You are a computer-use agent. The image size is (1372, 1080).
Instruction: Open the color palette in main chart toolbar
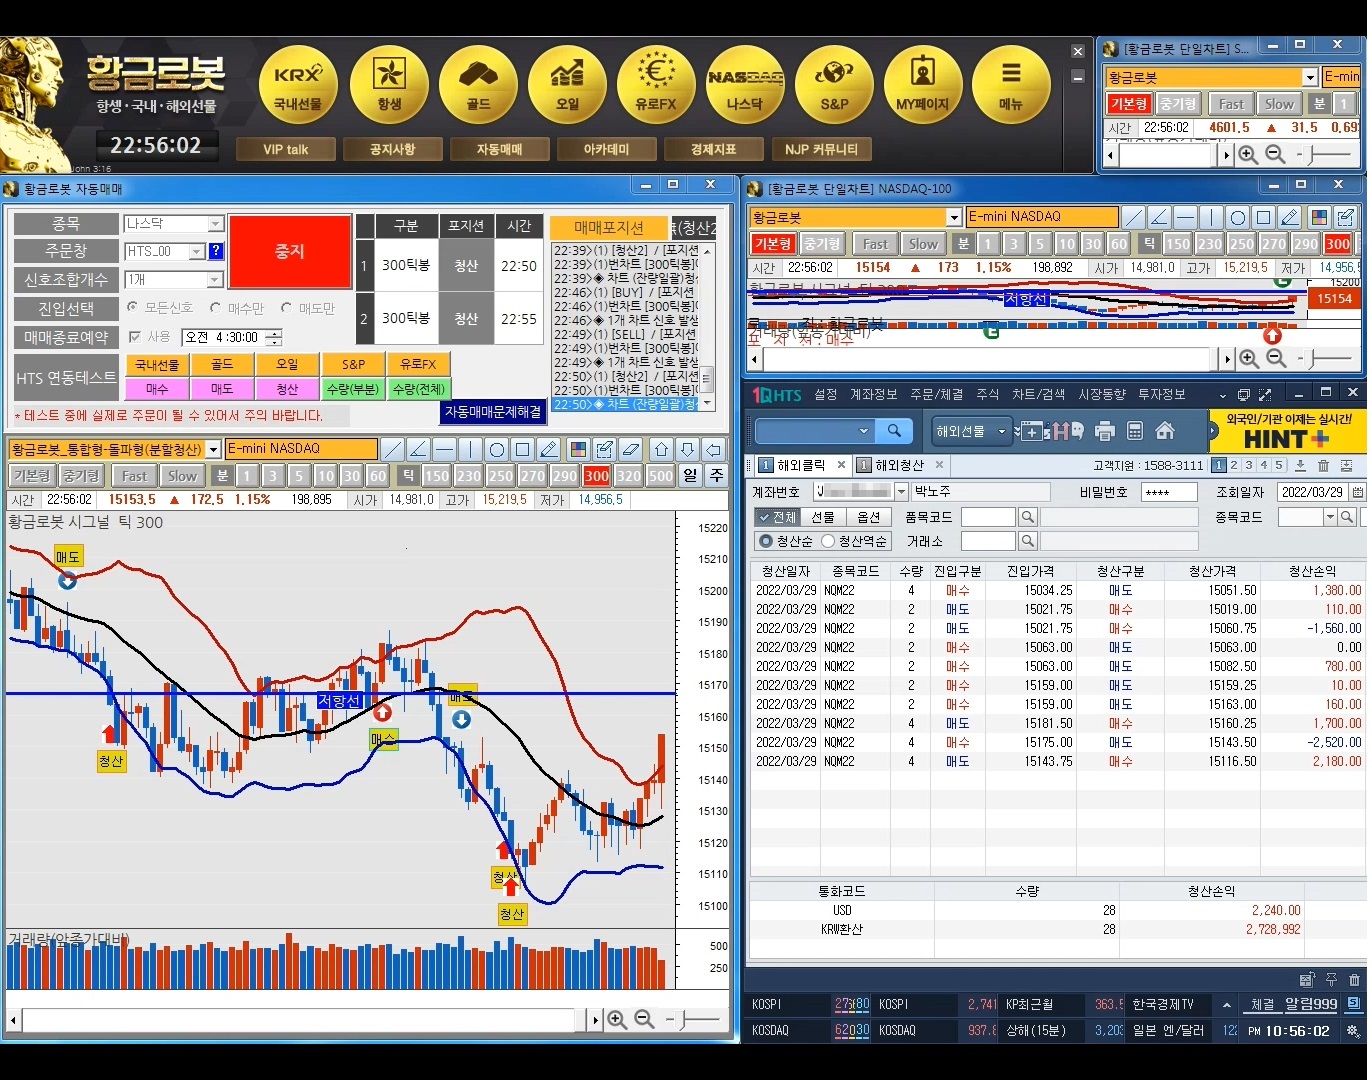pos(578,449)
